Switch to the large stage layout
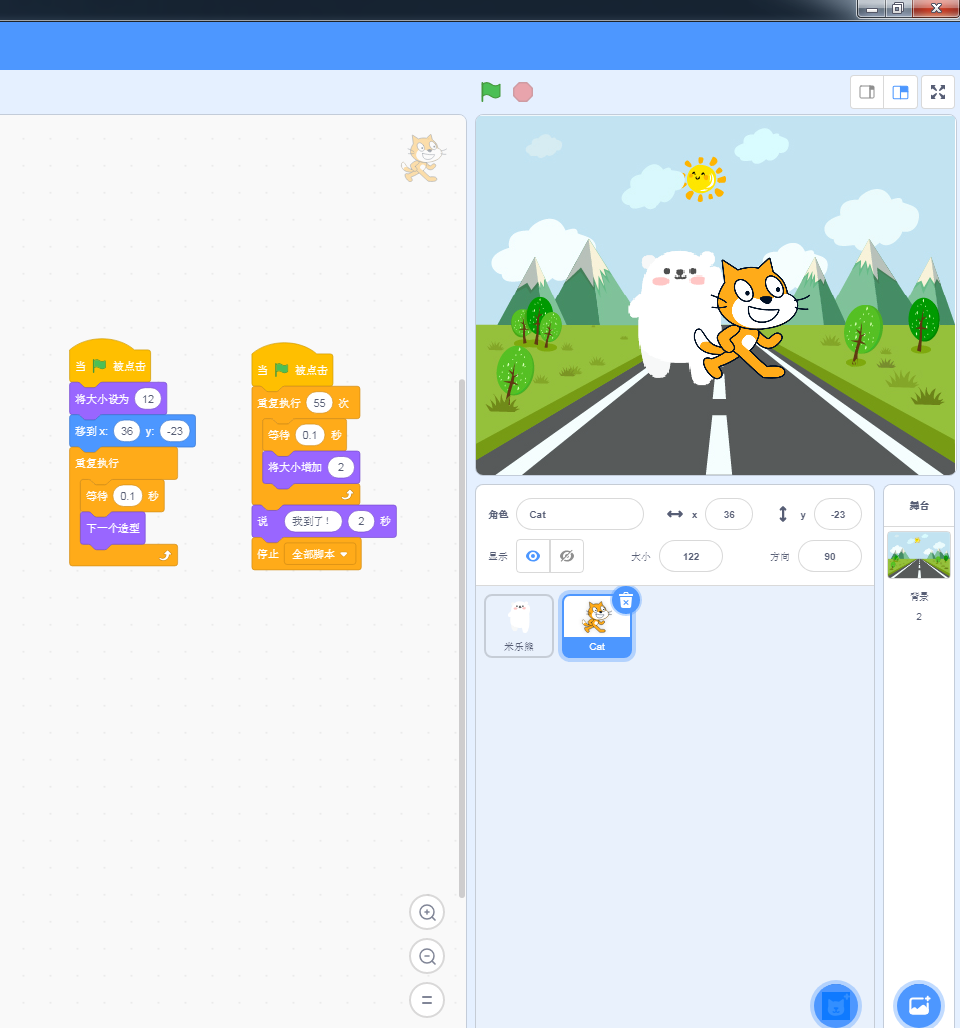Viewport: 960px width, 1028px height. [900, 92]
